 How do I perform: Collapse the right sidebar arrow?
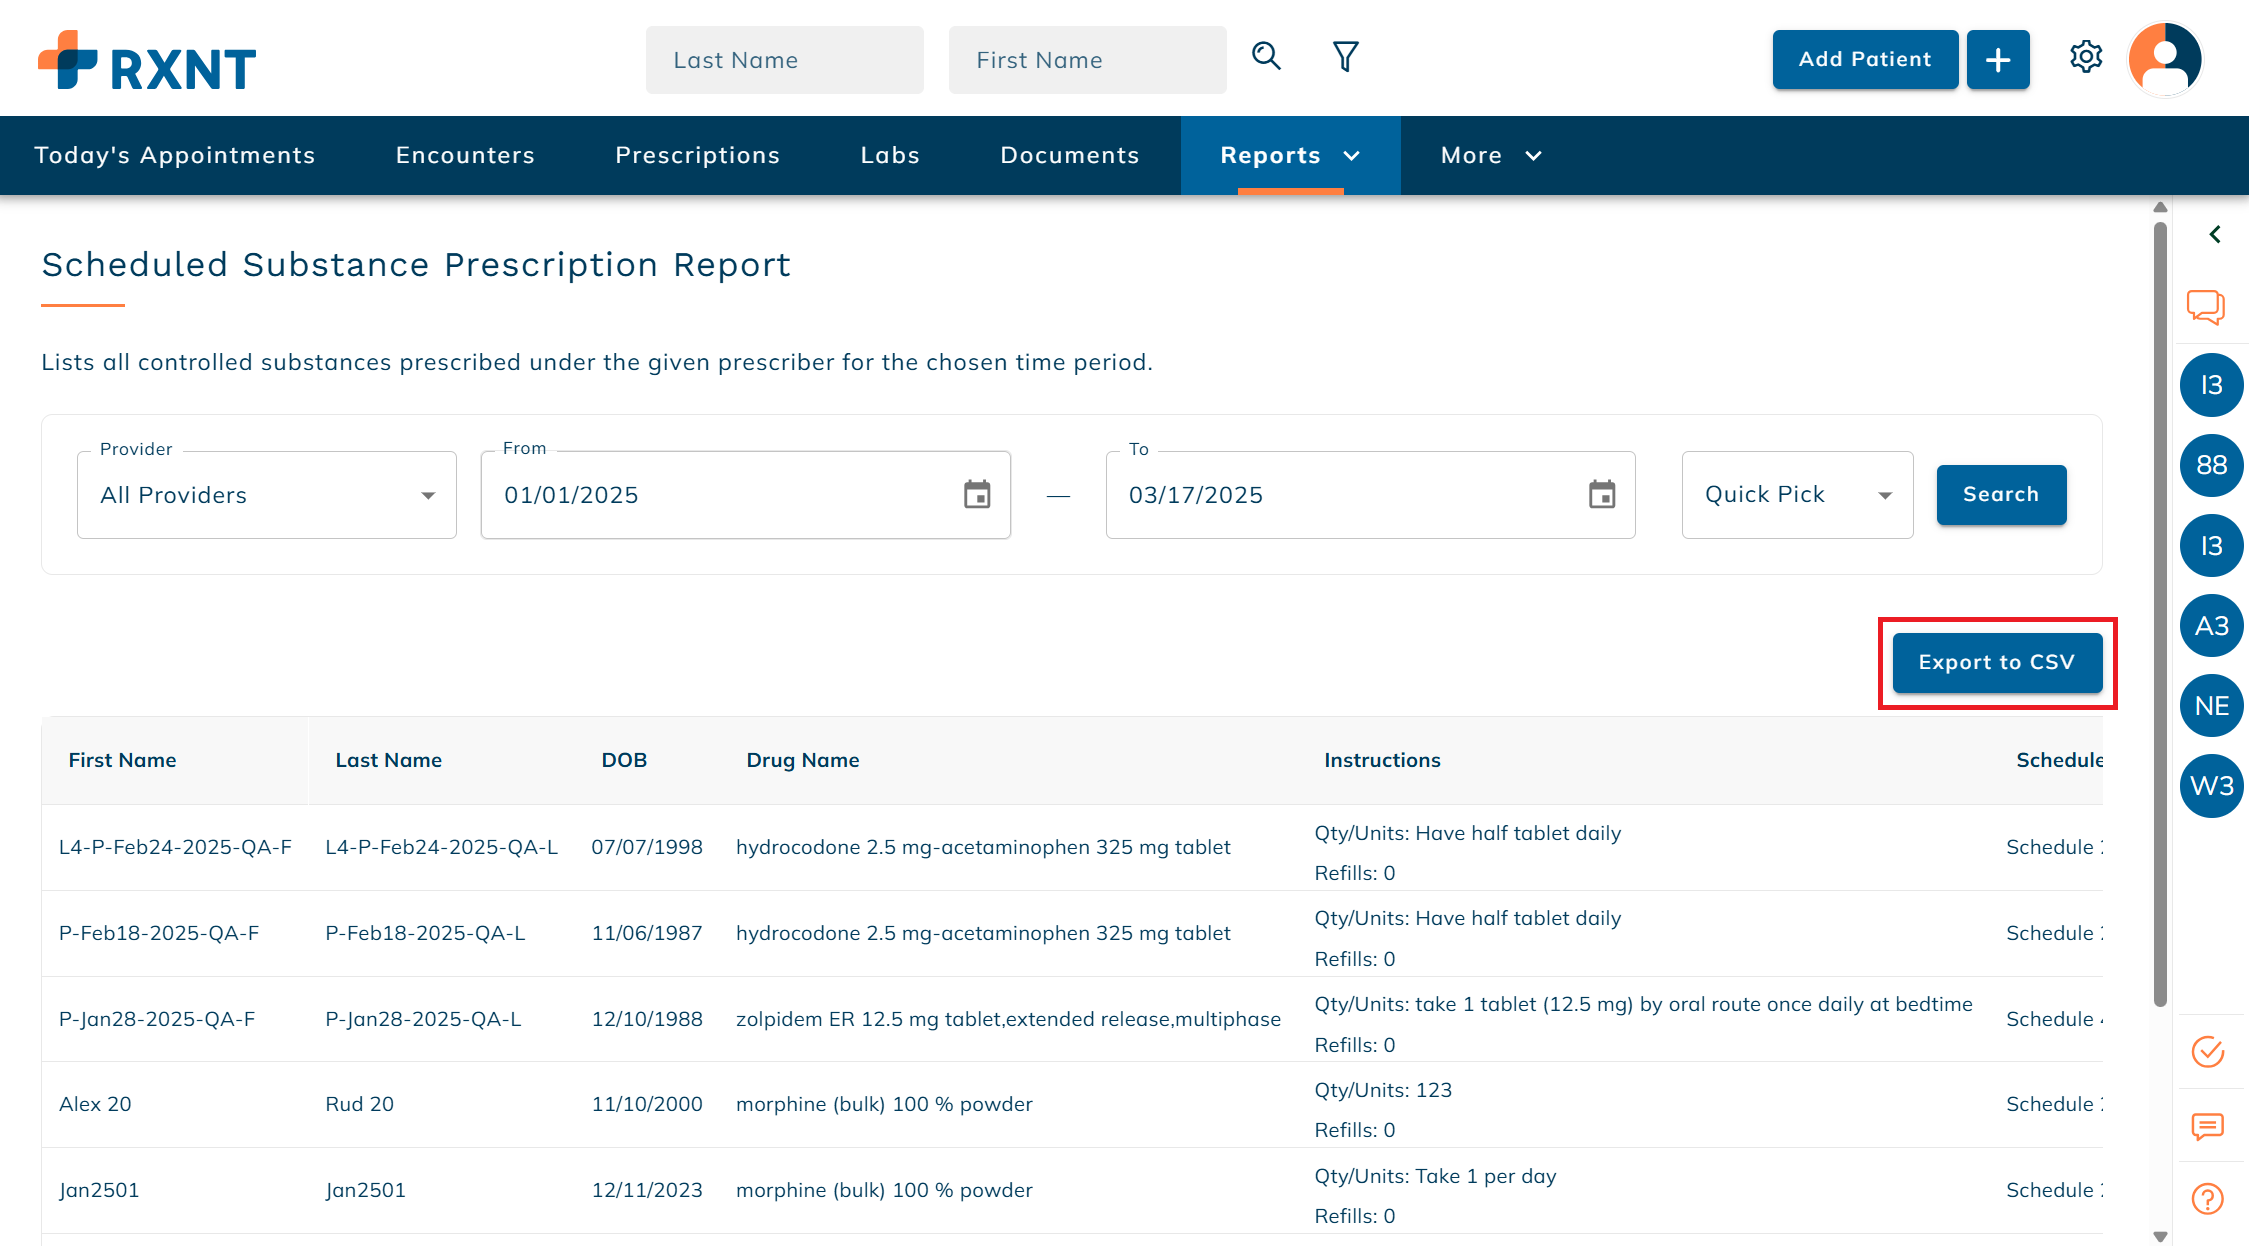2215,234
